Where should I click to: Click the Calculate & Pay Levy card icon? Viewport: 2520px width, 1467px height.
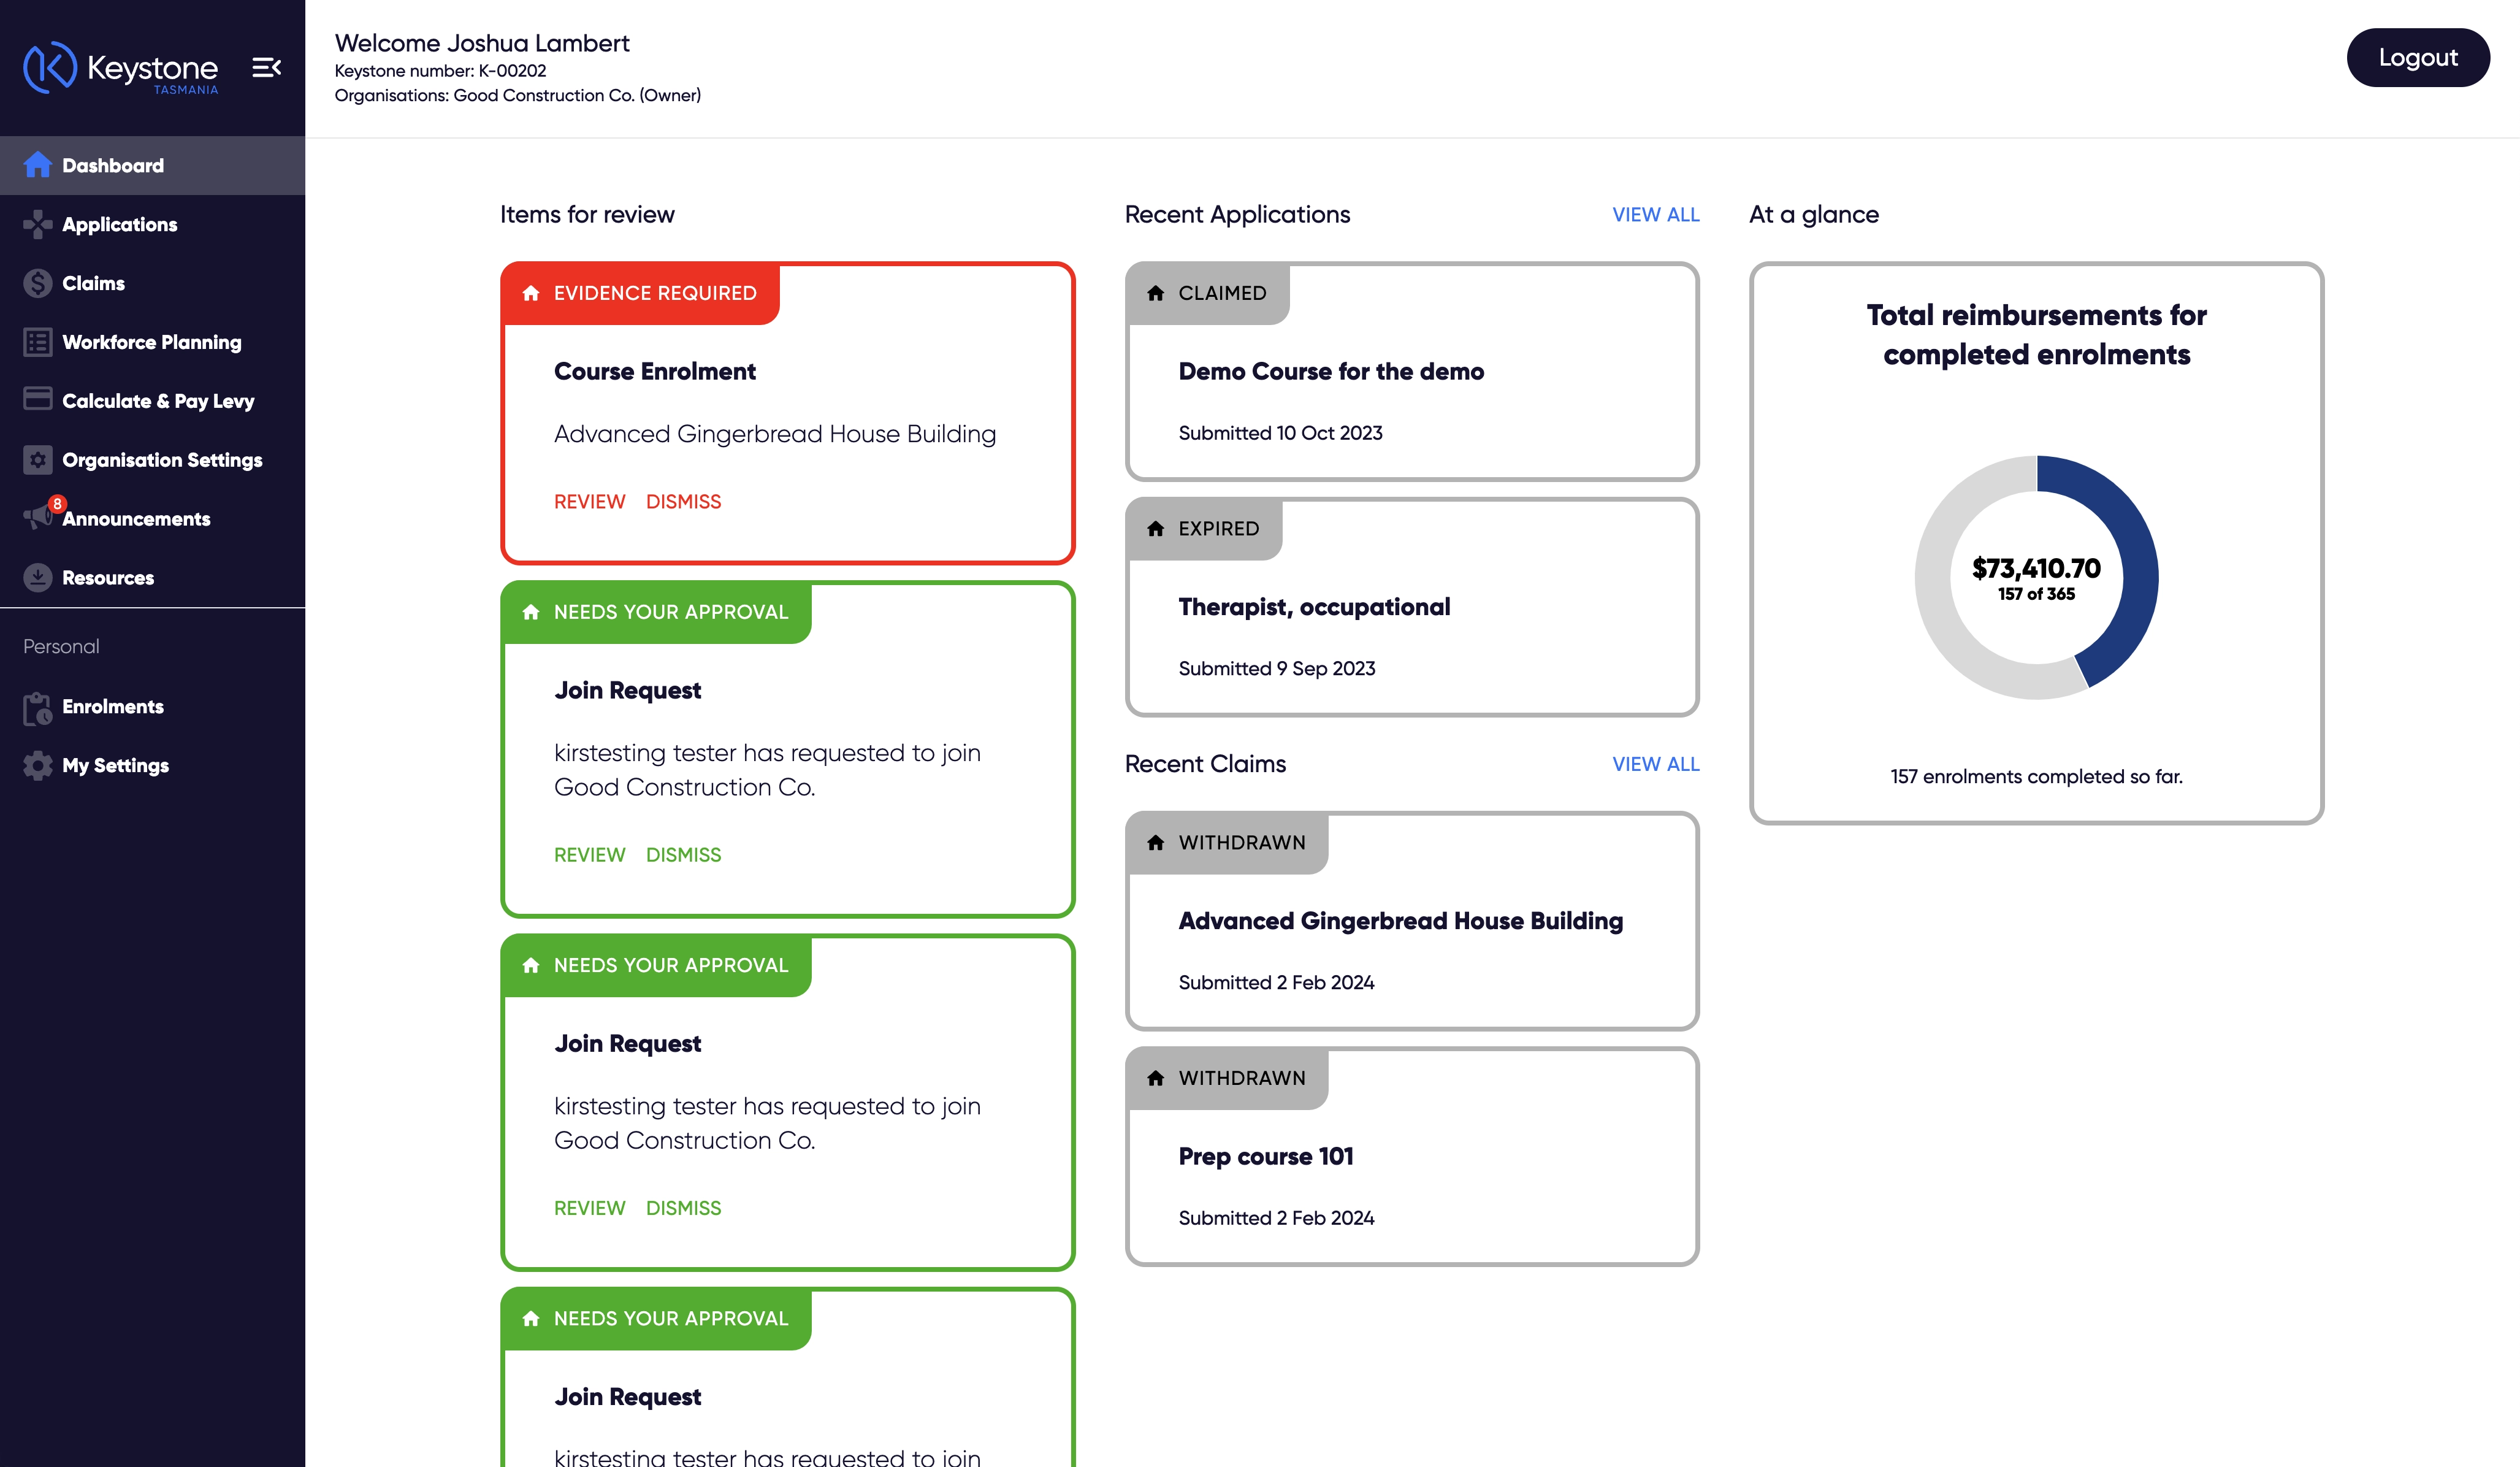[37, 399]
